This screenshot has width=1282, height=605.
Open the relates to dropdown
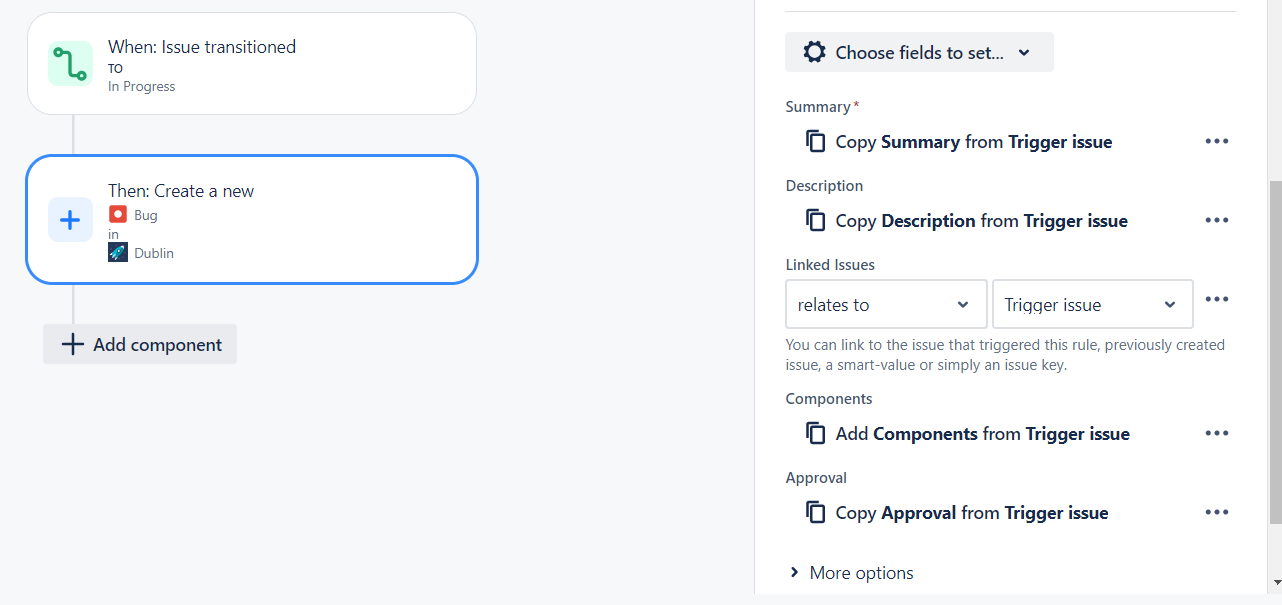pos(885,304)
